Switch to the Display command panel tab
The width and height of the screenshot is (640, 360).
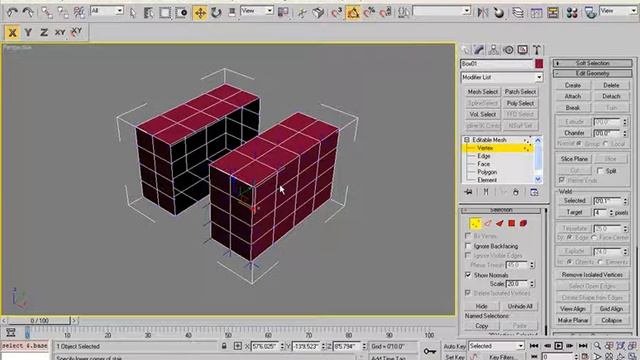point(522,50)
